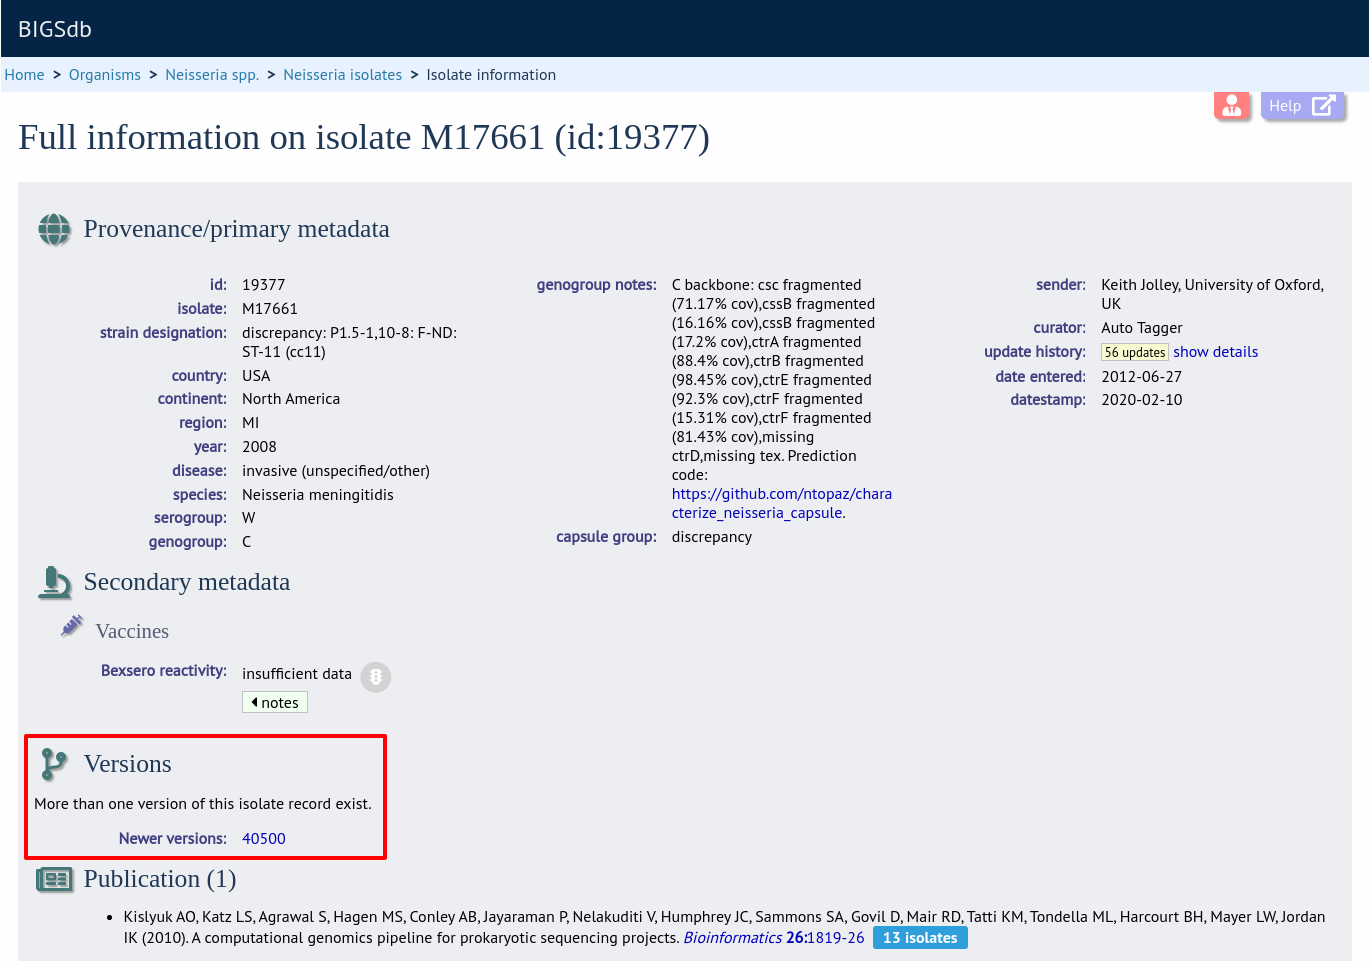Click the red user account icon

(1232, 105)
